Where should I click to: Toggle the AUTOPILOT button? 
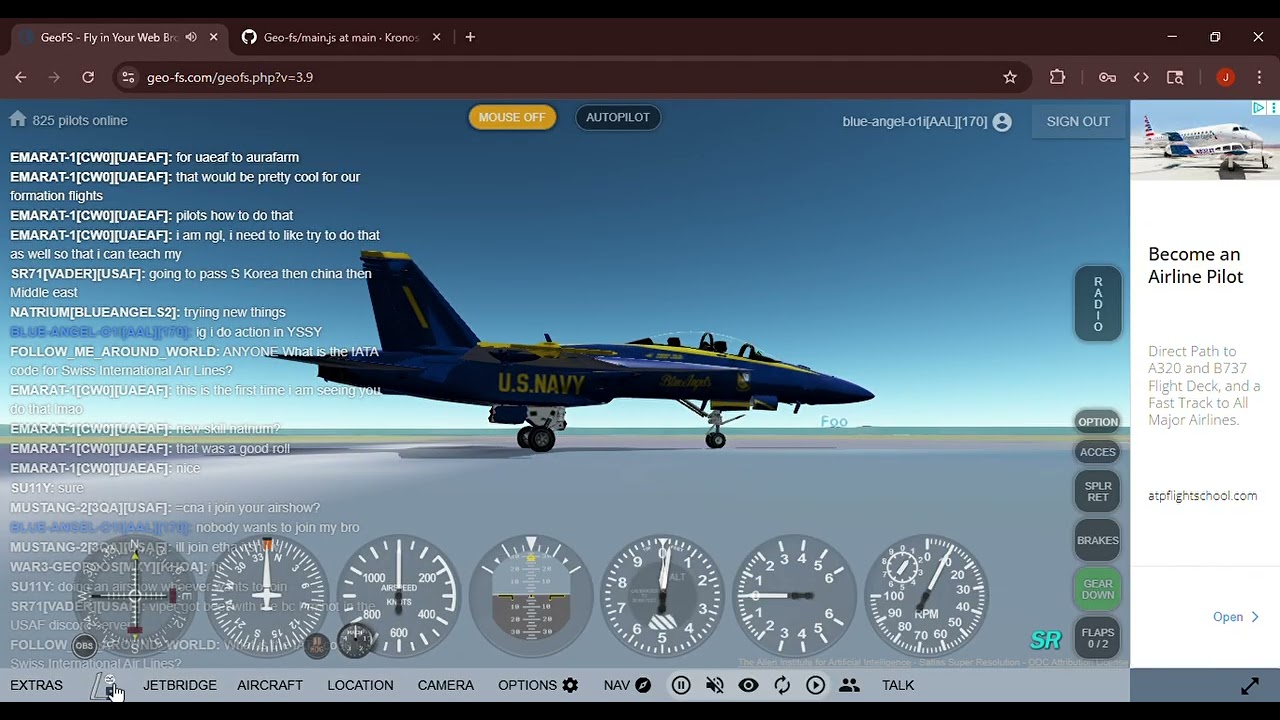point(618,117)
